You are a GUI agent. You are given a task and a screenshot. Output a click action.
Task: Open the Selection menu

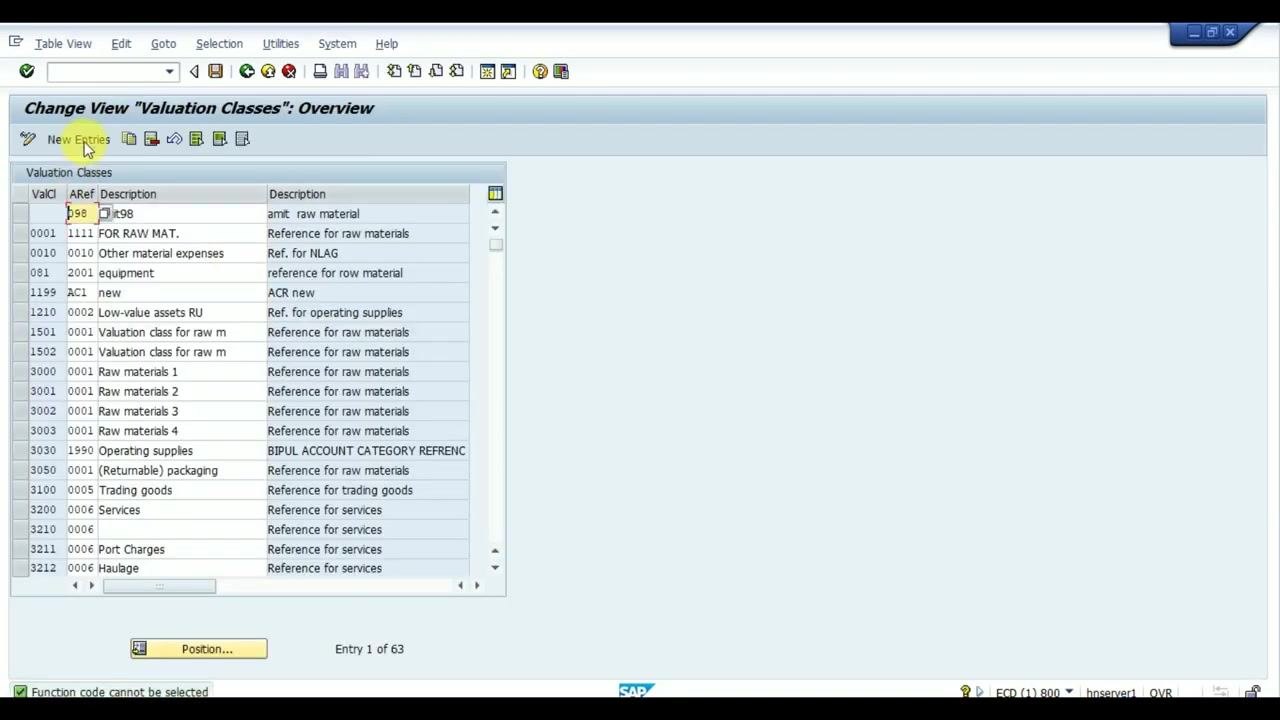coord(219,44)
